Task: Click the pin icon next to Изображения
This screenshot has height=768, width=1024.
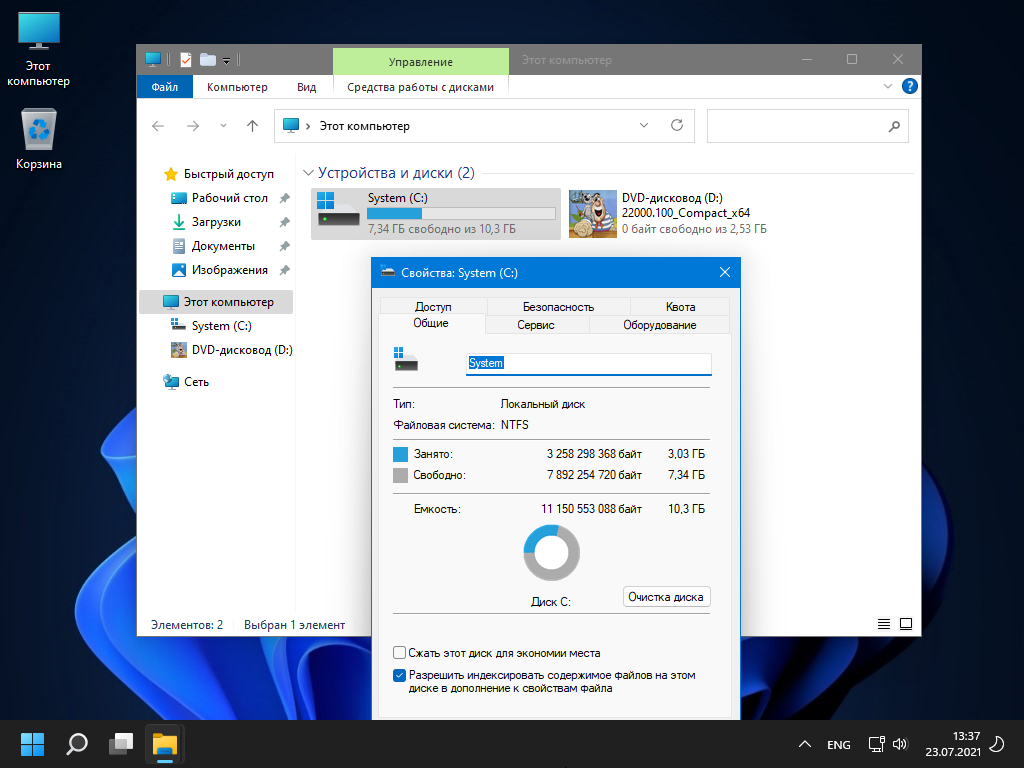Action: pyautogui.click(x=284, y=270)
